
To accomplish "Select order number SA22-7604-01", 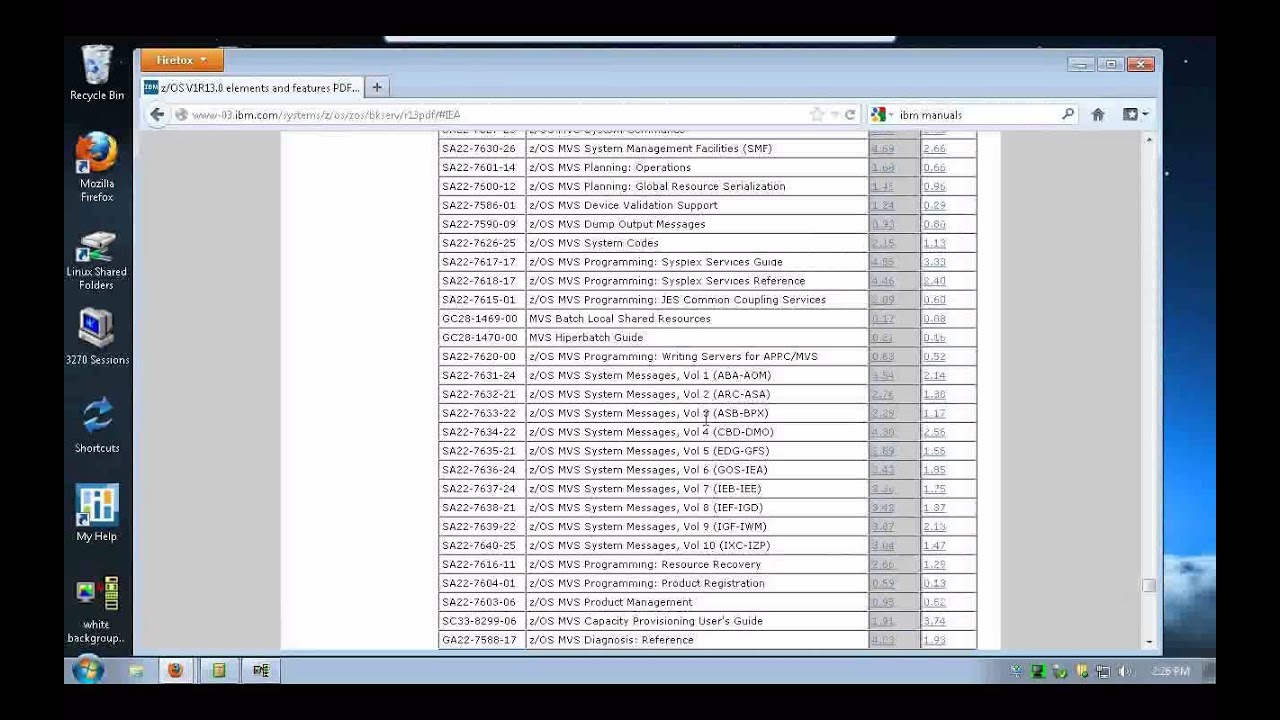I will coord(479,584).
